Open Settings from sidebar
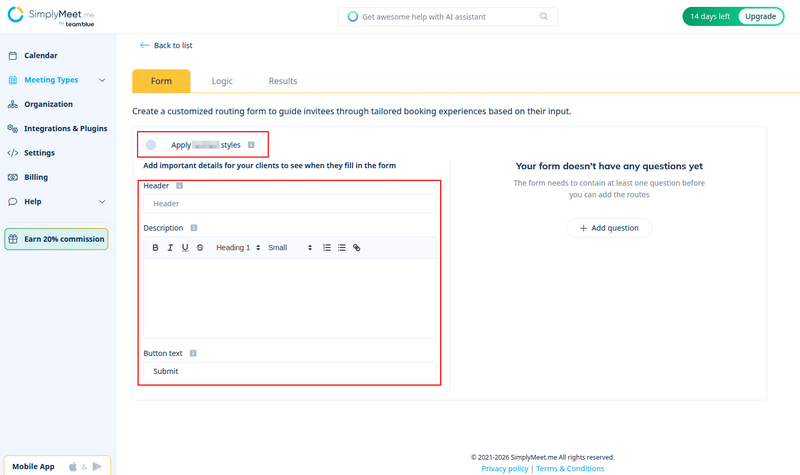800x475 pixels. click(39, 153)
